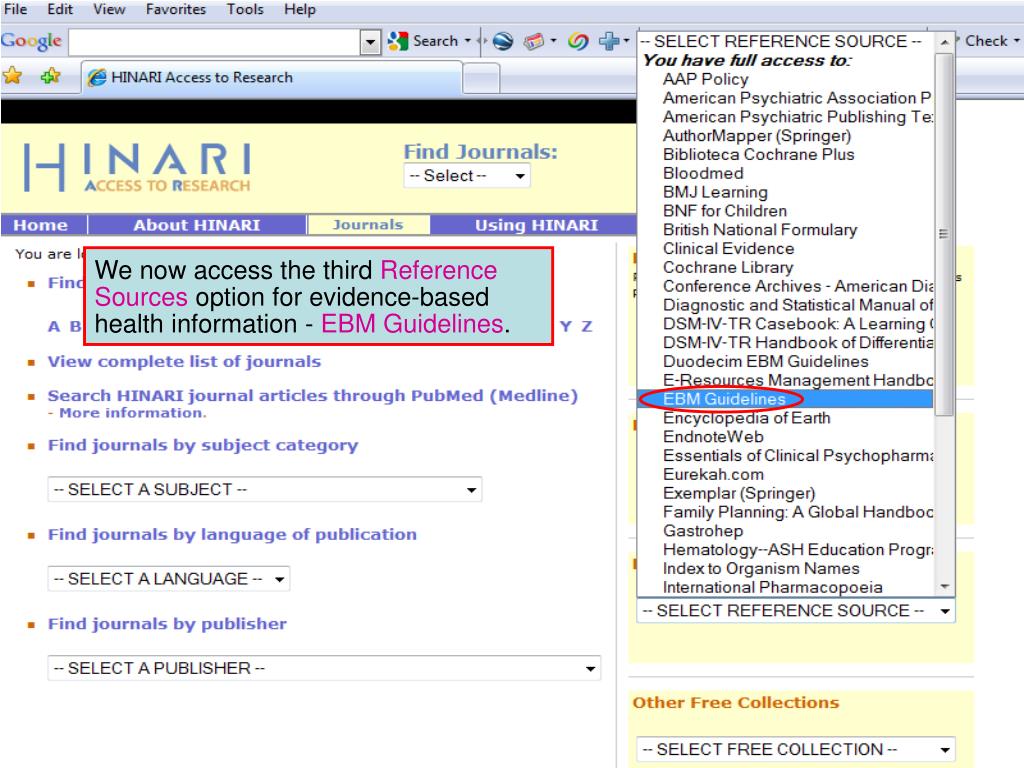The width and height of the screenshot is (1024, 768).
Task: Click the Favorites star icon
Action: (12, 76)
